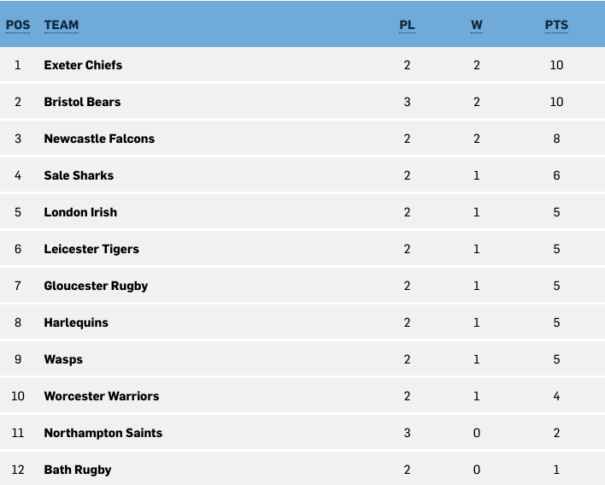Choose the London Irish team entry
Viewport: 605px width, 485px height.
tap(80, 212)
